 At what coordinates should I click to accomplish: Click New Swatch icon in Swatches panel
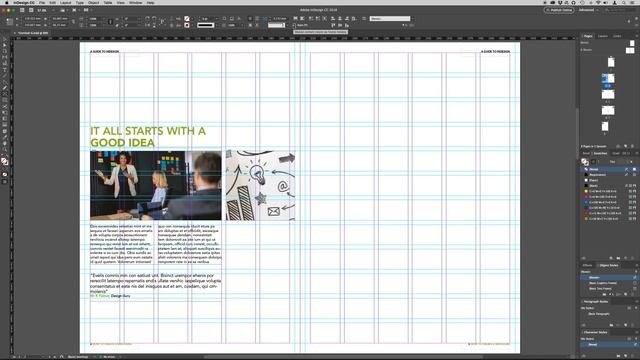(626, 258)
